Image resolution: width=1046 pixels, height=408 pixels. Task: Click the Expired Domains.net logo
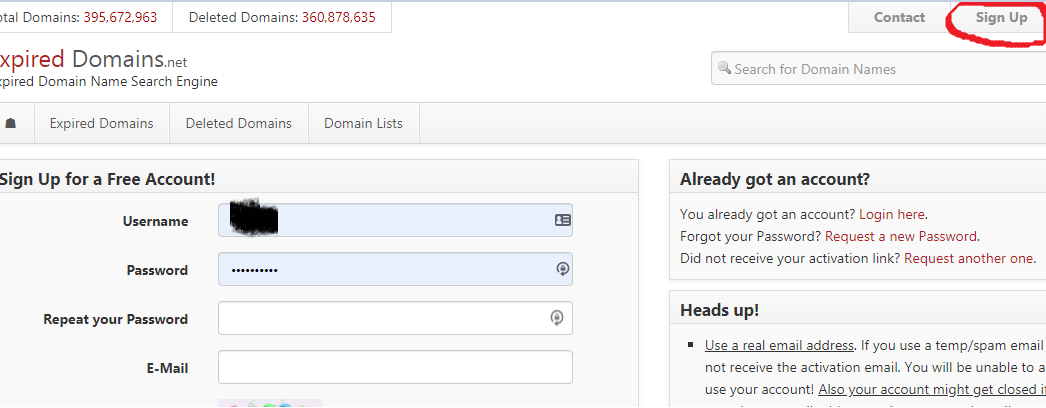tap(93, 60)
